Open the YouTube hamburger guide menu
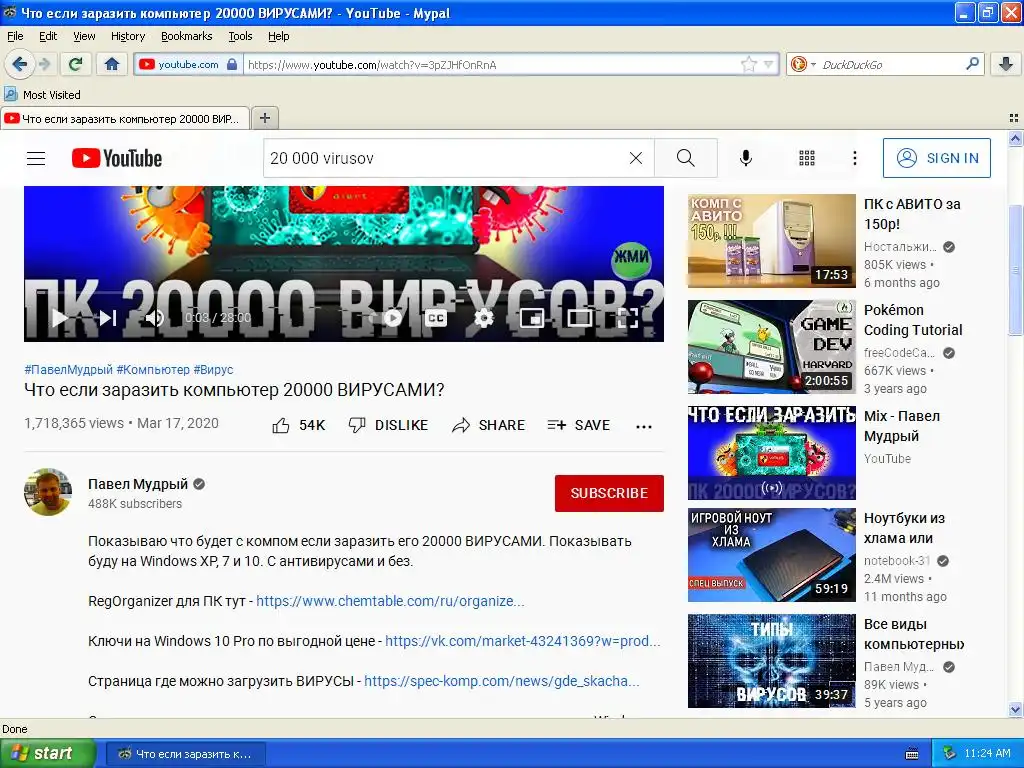This screenshot has width=1024, height=768. coord(36,158)
